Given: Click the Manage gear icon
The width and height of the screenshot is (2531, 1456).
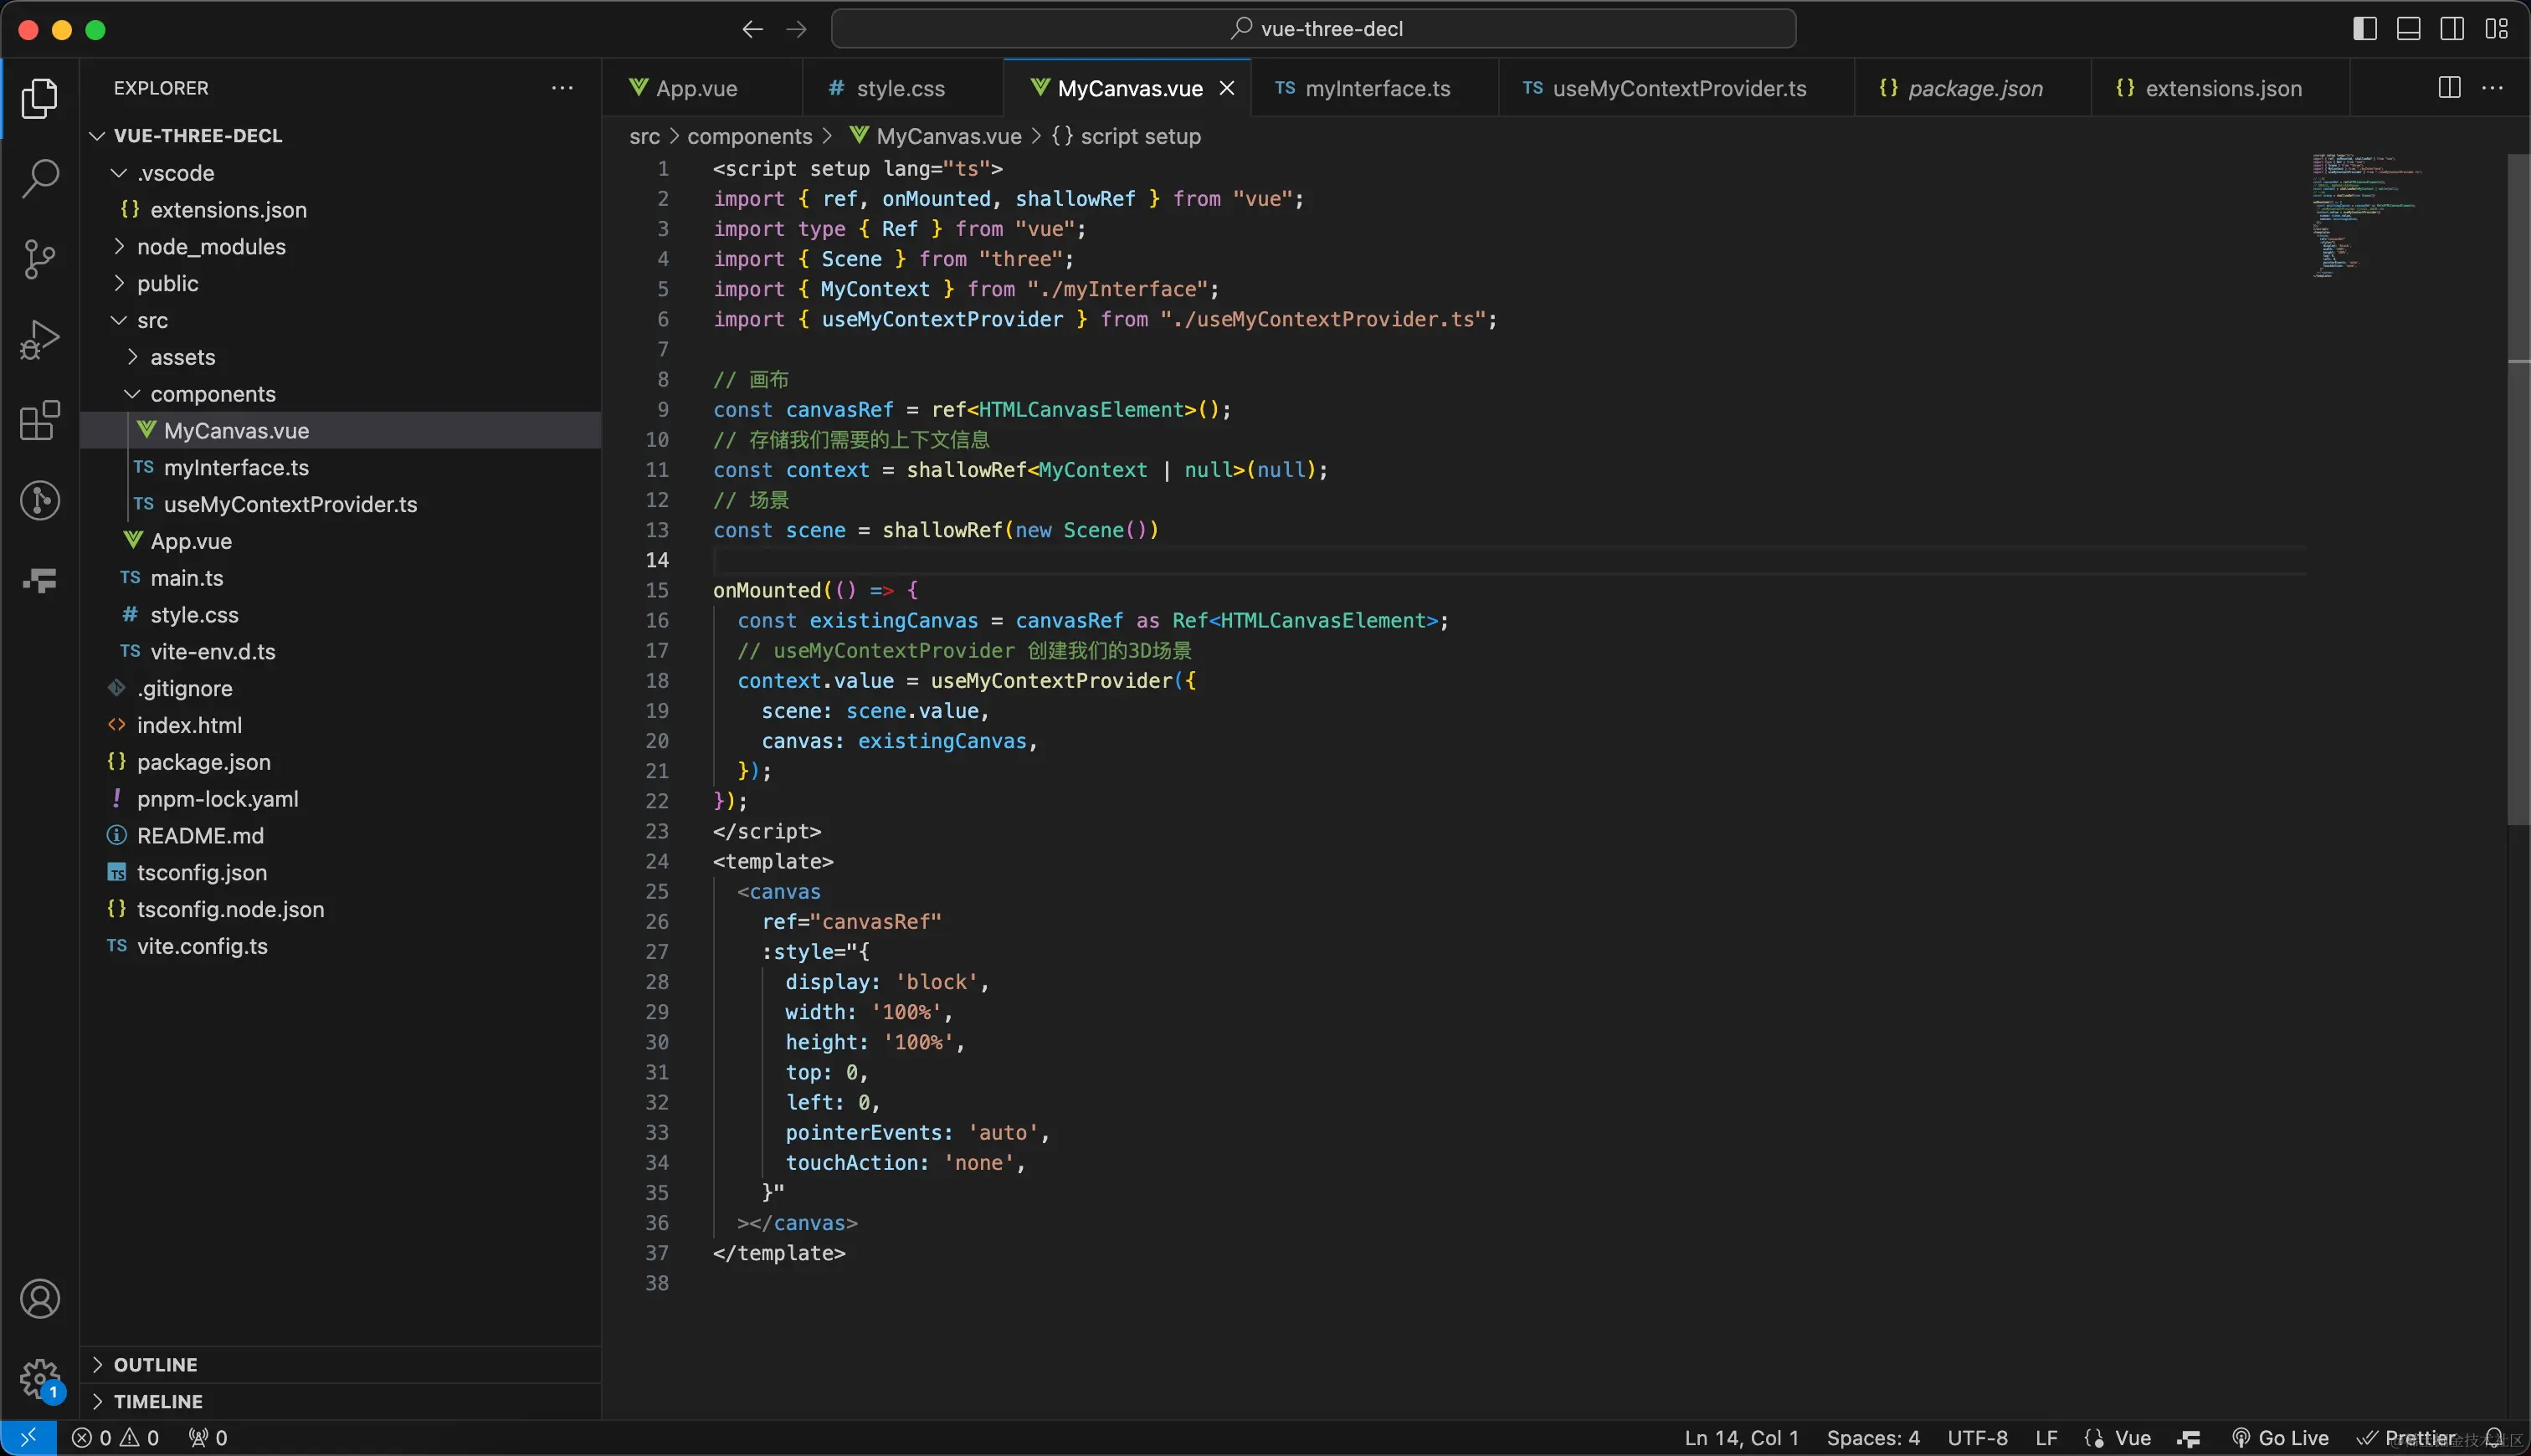Looking at the screenshot, I should point(40,1379).
